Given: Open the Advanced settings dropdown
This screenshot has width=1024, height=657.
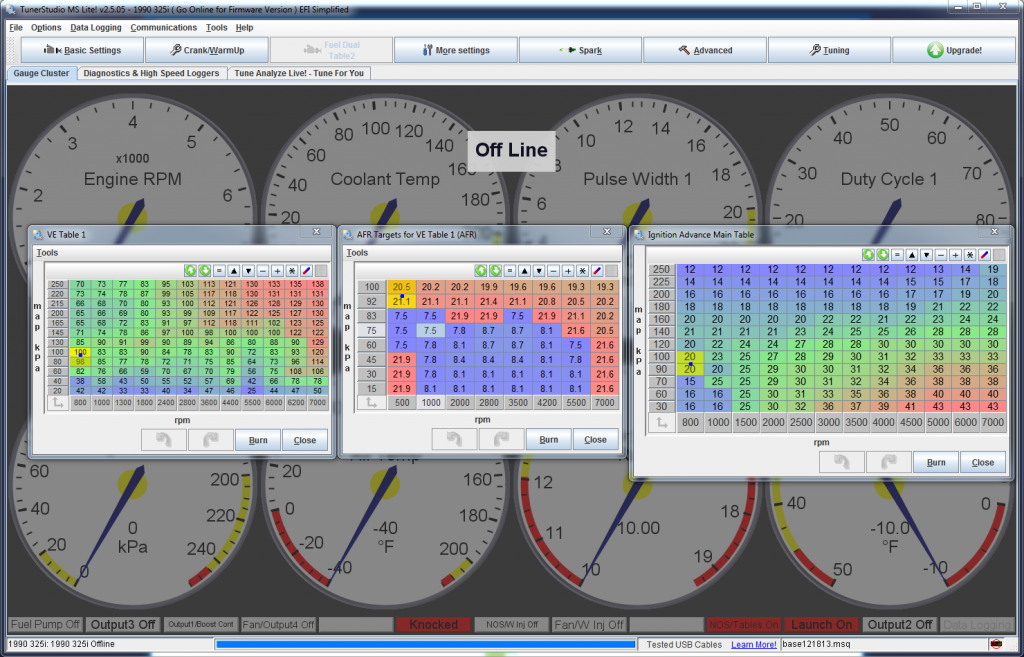Looking at the screenshot, I should coord(705,50).
